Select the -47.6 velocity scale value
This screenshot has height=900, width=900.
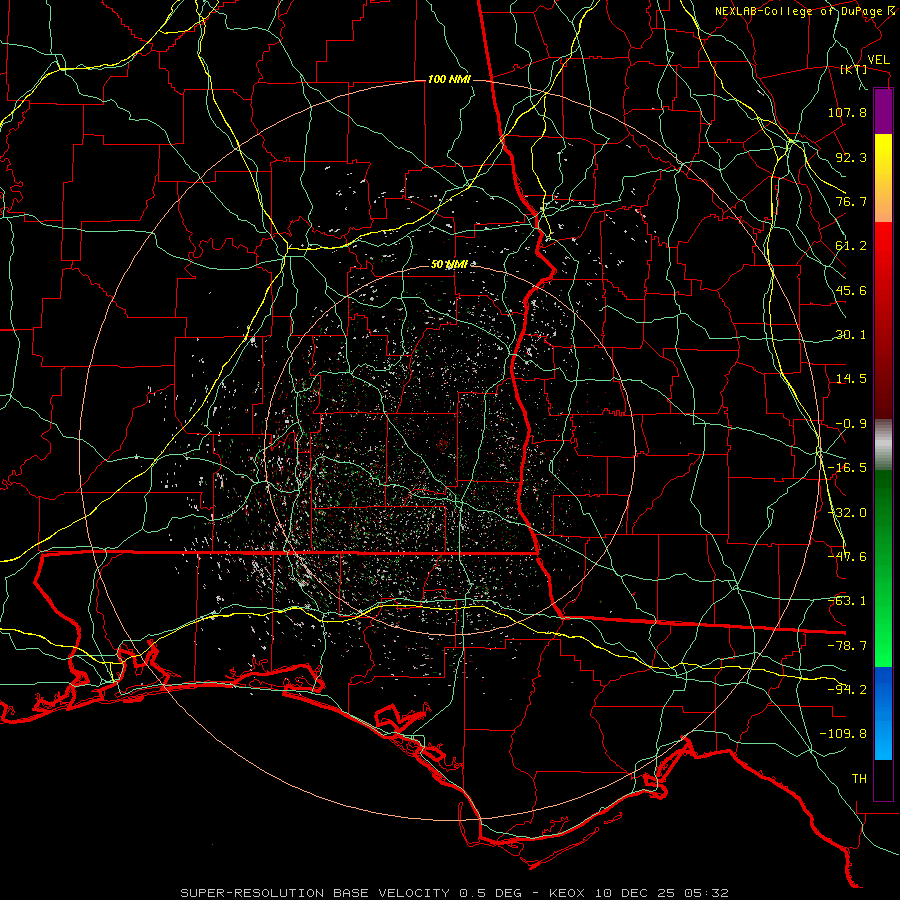tap(847, 557)
